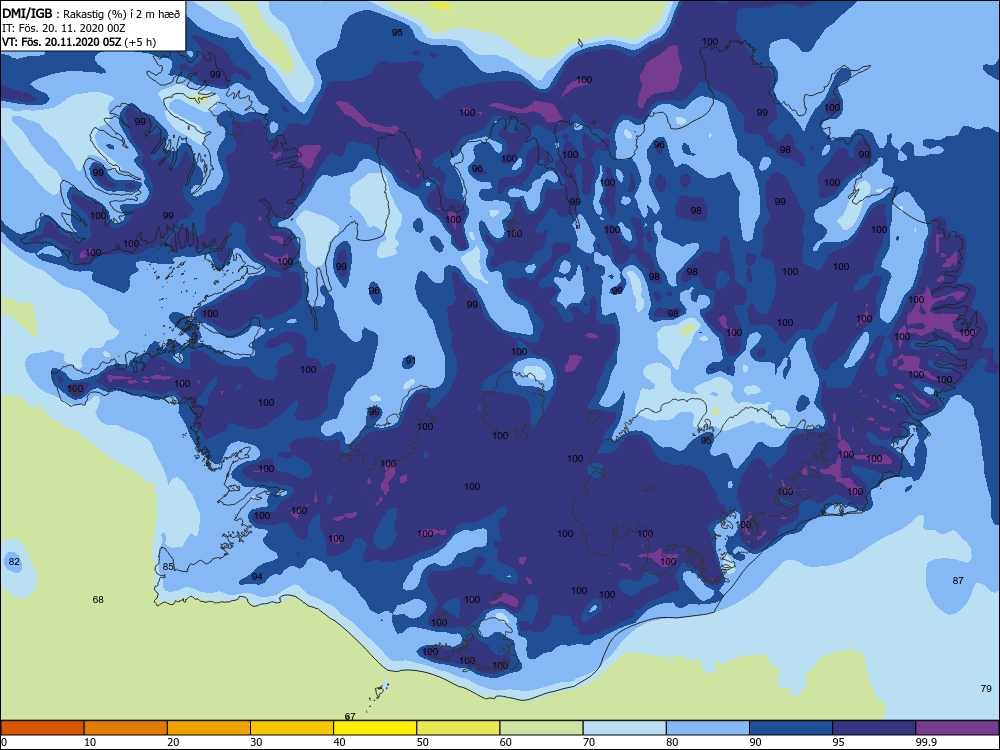
Task: Pick the light orange 20–30 legend swatch
Action: [x=209, y=728]
